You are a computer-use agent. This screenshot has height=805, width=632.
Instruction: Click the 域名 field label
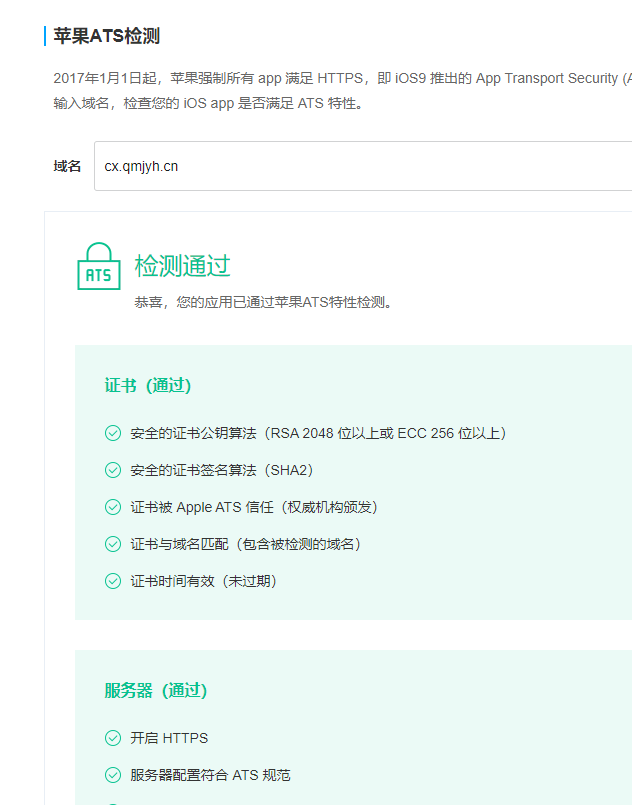(67, 166)
